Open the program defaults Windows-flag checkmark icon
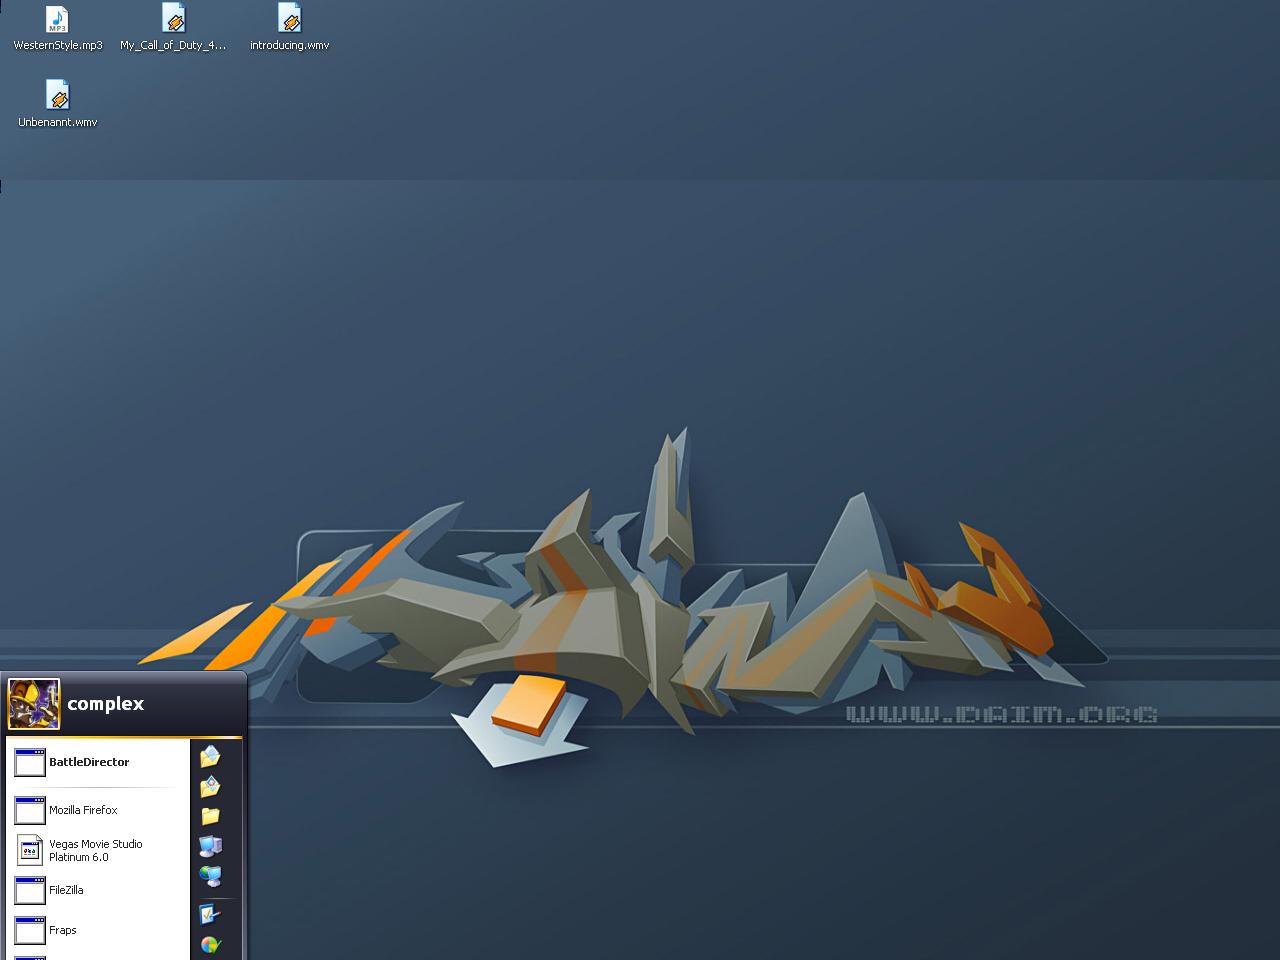1280x960 pixels. pos(210,944)
